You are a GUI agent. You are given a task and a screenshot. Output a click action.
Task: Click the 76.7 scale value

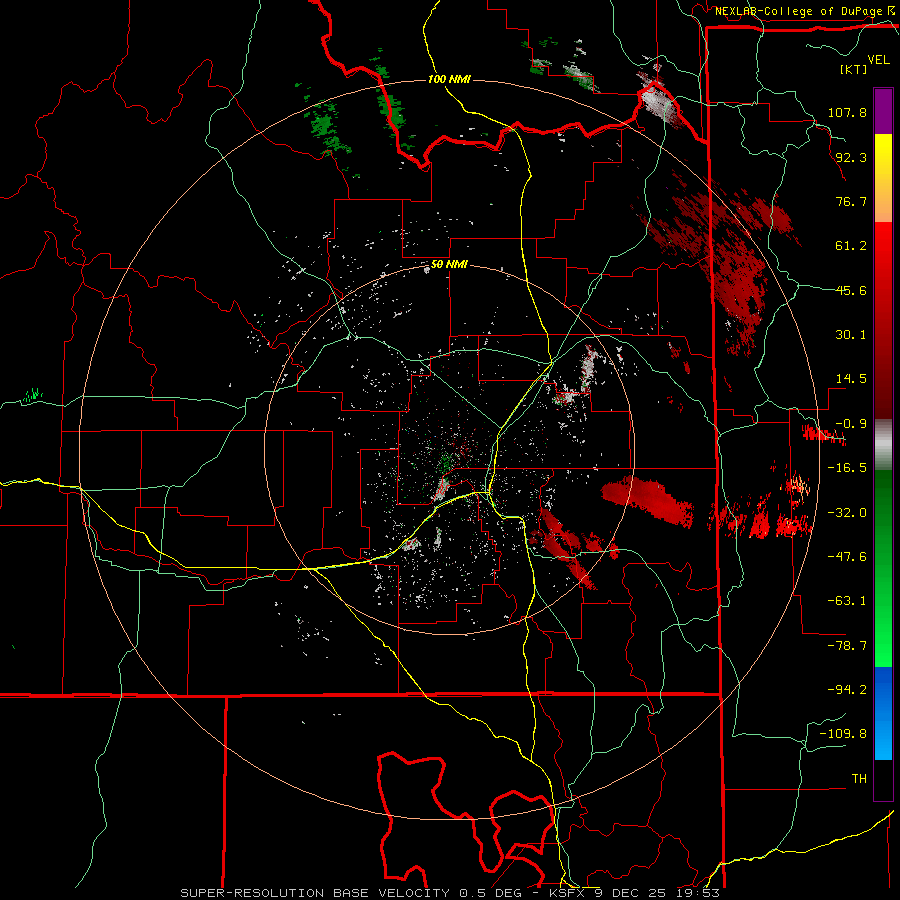click(851, 201)
